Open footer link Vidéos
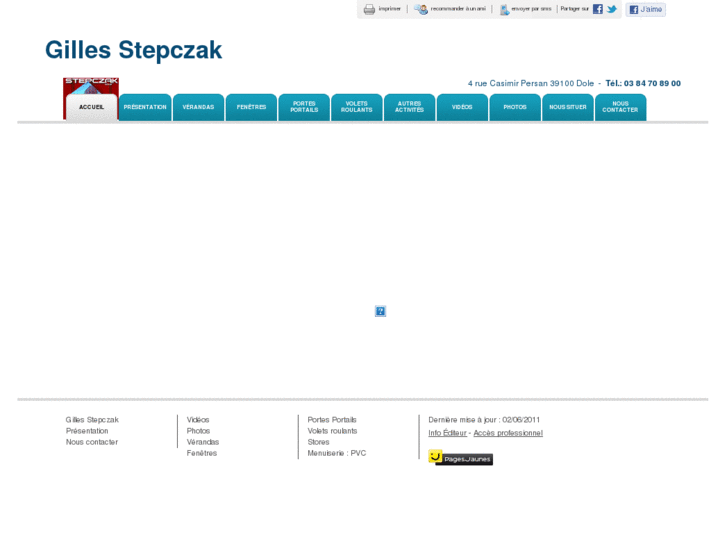Screen dimensions: 727x545 coord(198,420)
